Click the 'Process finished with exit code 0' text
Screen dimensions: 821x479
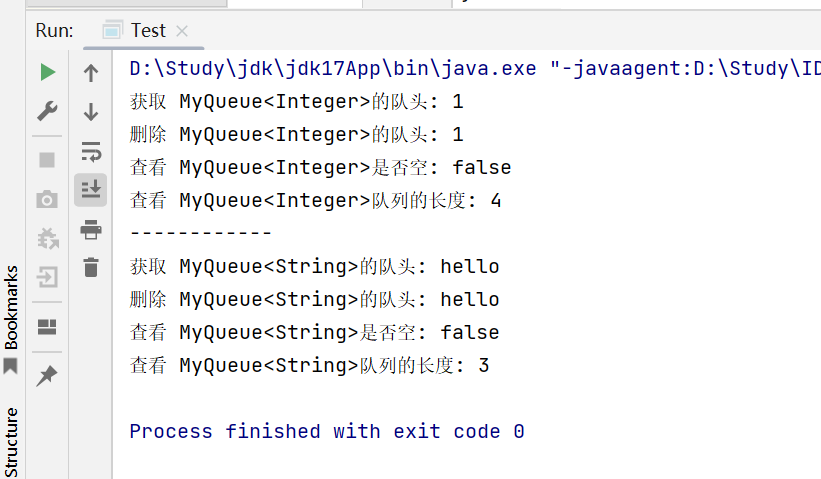click(x=326, y=432)
